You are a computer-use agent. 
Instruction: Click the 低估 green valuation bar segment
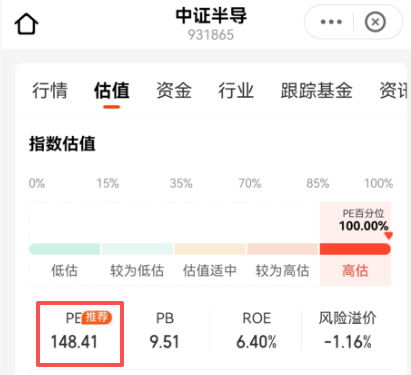(x=64, y=249)
